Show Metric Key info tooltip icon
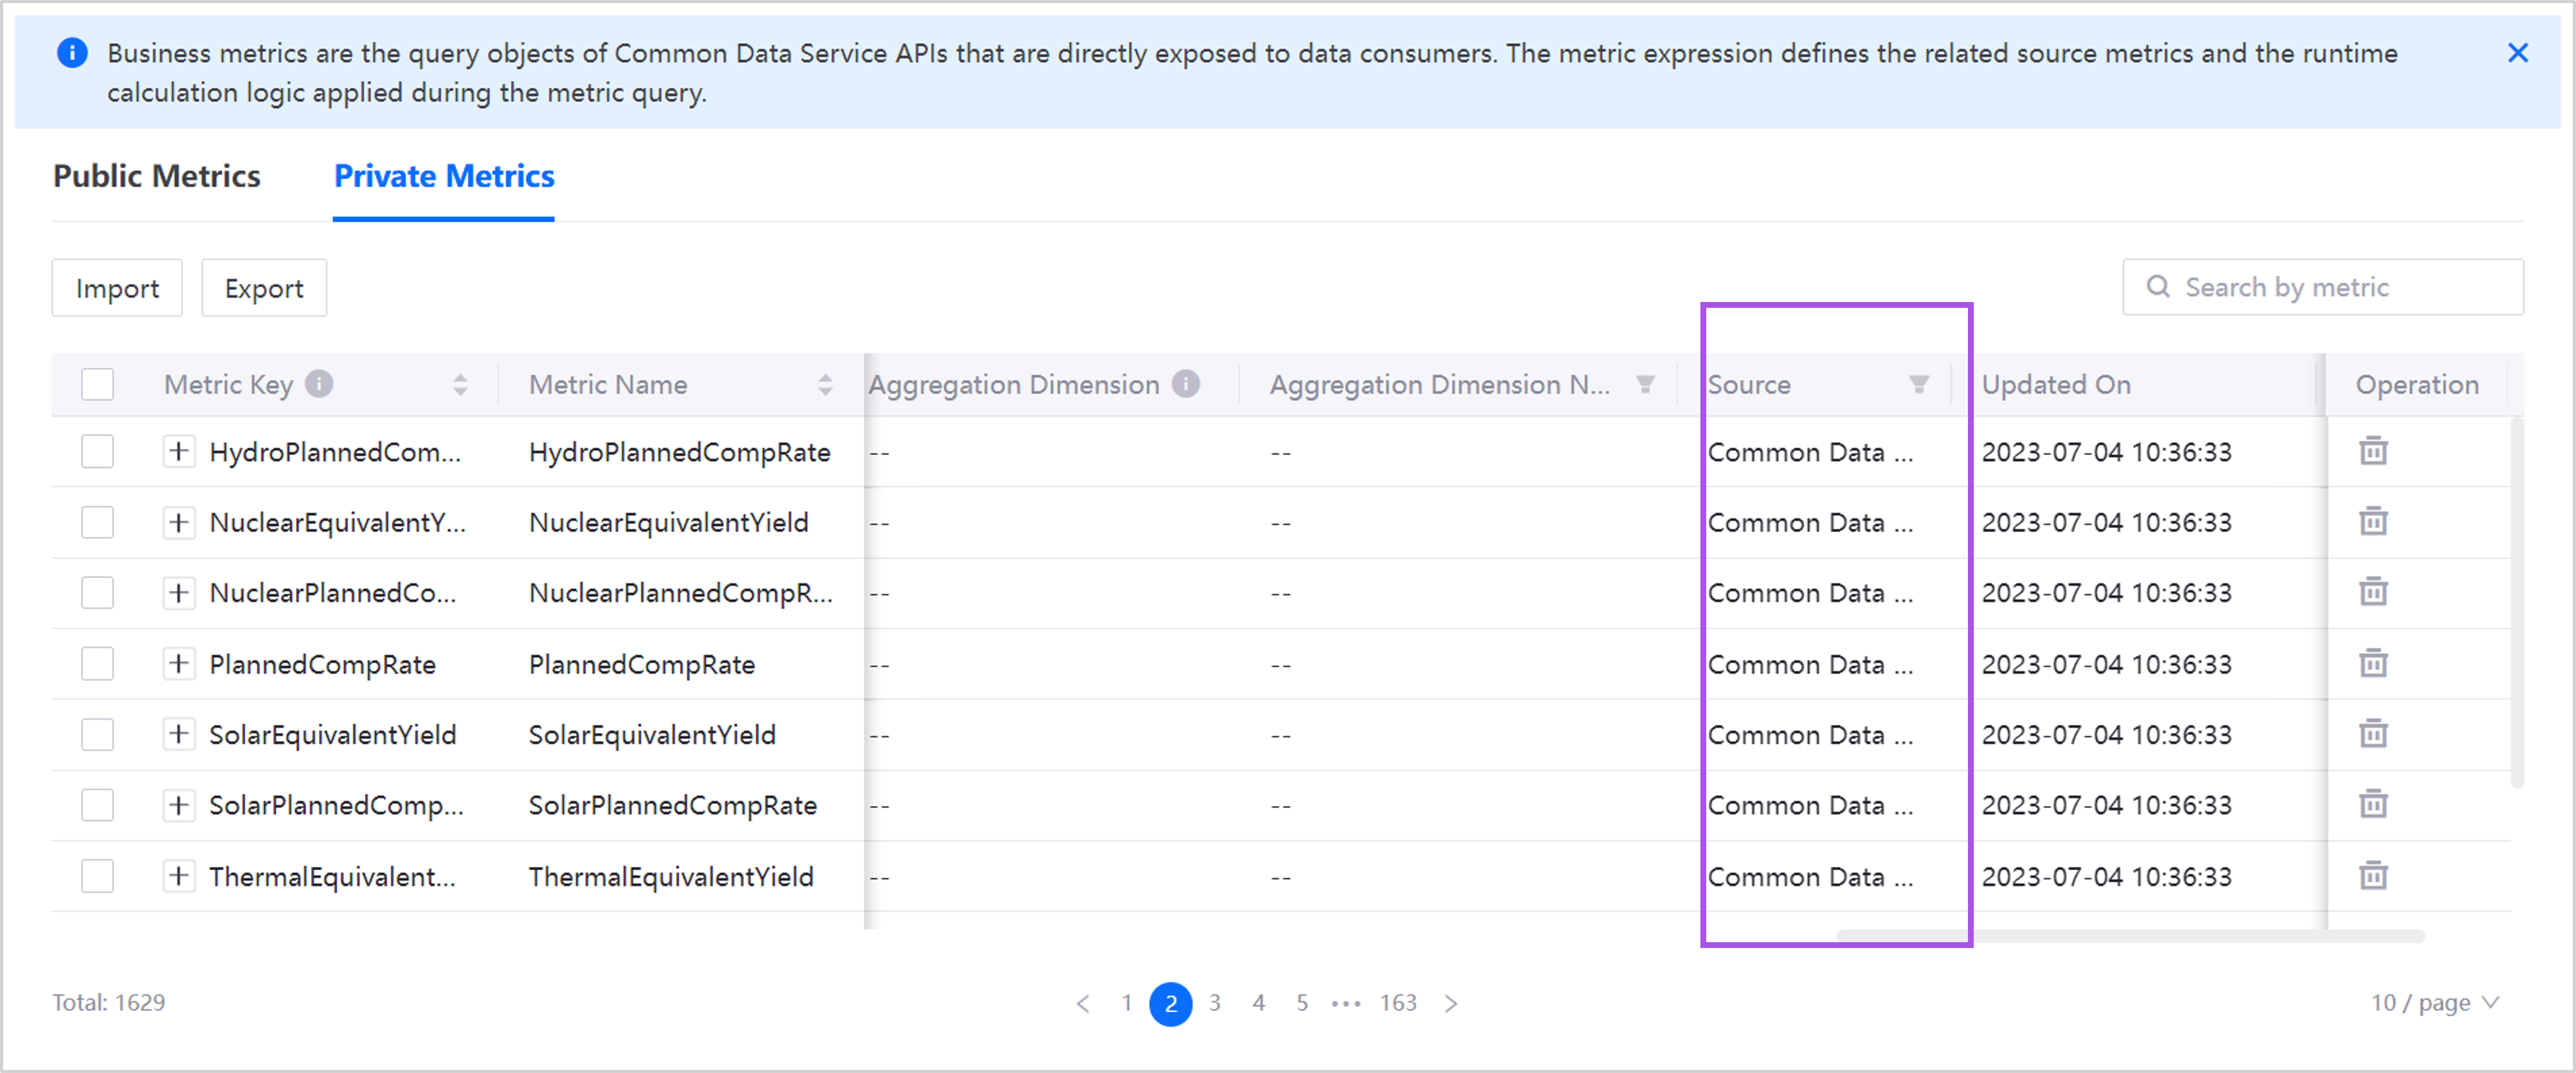This screenshot has width=2576, height=1073. (319, 384)
